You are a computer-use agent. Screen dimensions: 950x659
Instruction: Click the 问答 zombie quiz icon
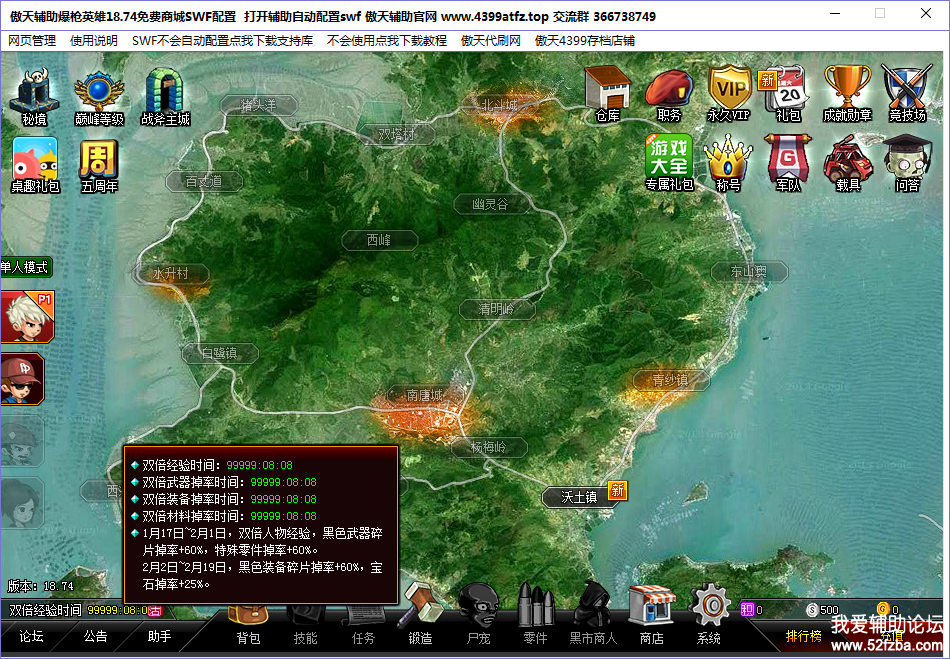(907, 162)
